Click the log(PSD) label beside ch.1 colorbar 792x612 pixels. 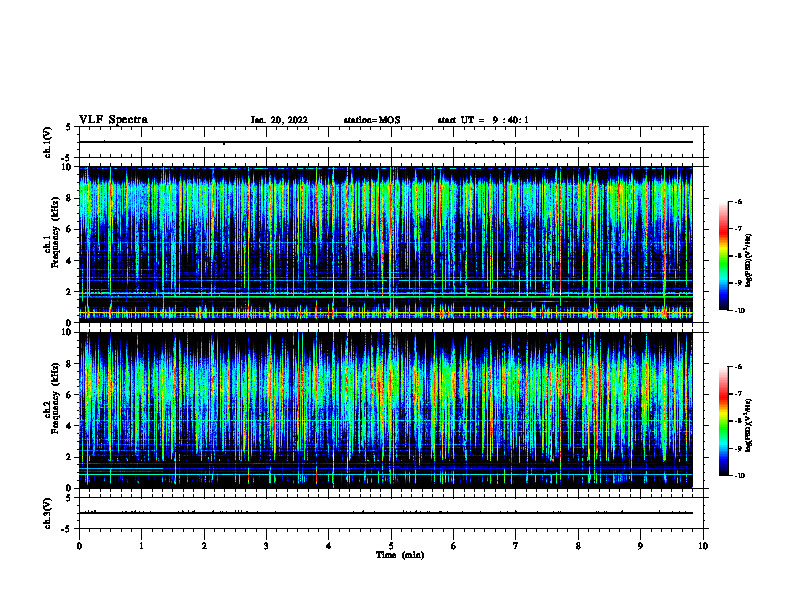pos(749,261)
